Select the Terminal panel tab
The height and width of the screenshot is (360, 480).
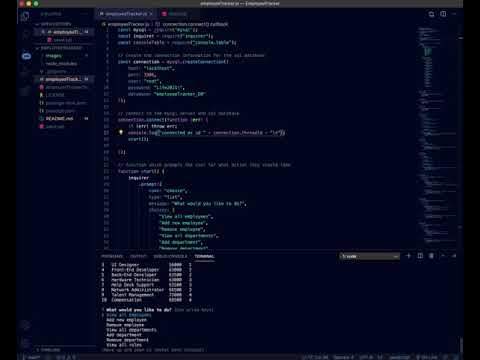pos(204,256)
